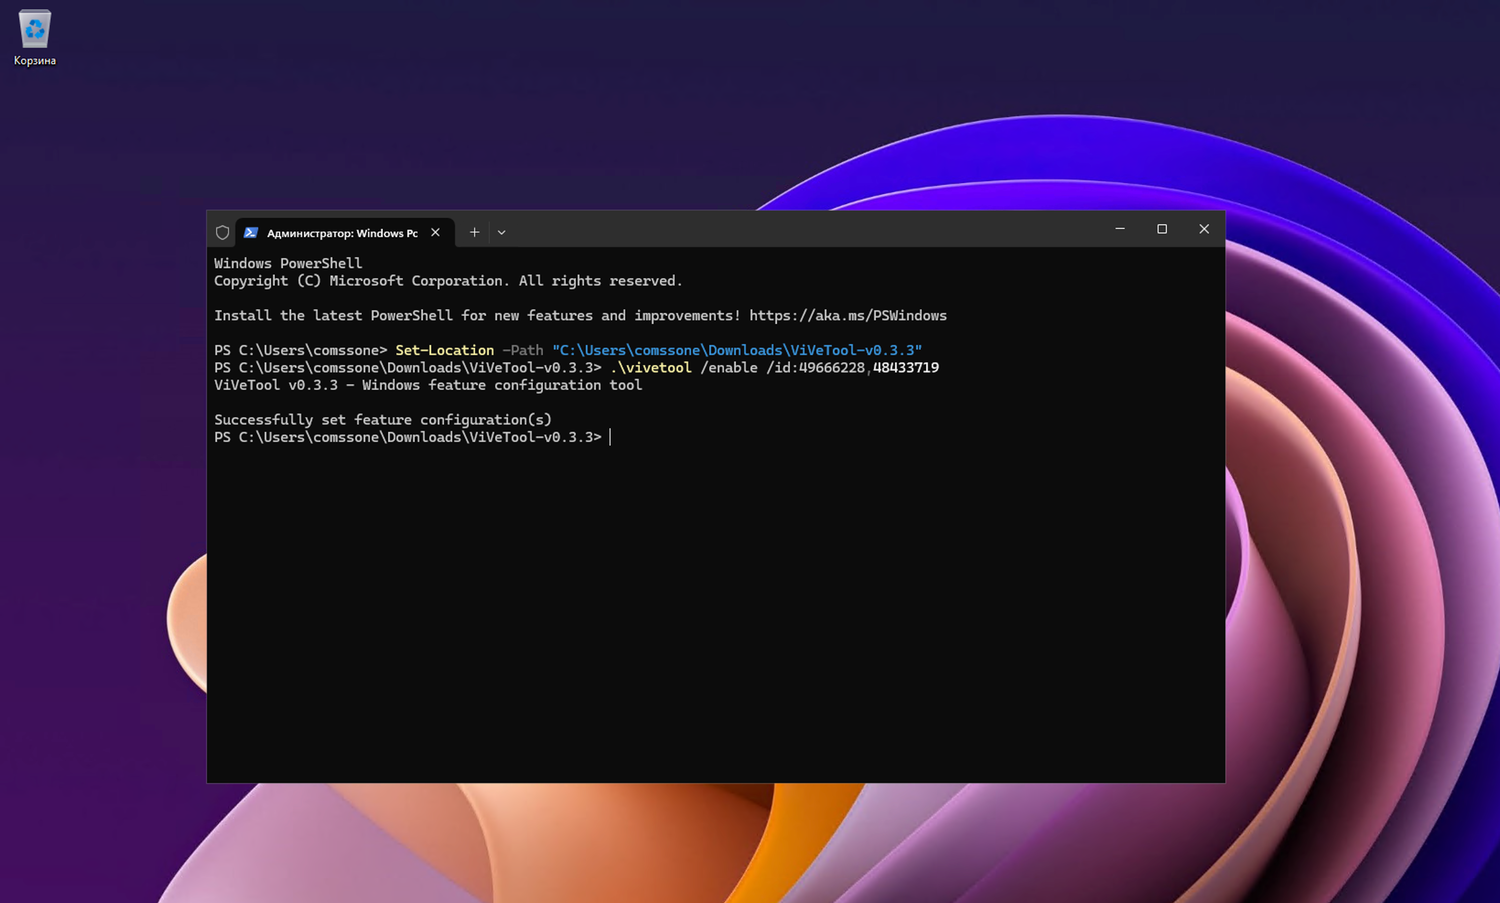This screenshot has width=1500, height=903.
Task: Click the https://aka.ms/PSWindows link
Action: tap(848, 316)
